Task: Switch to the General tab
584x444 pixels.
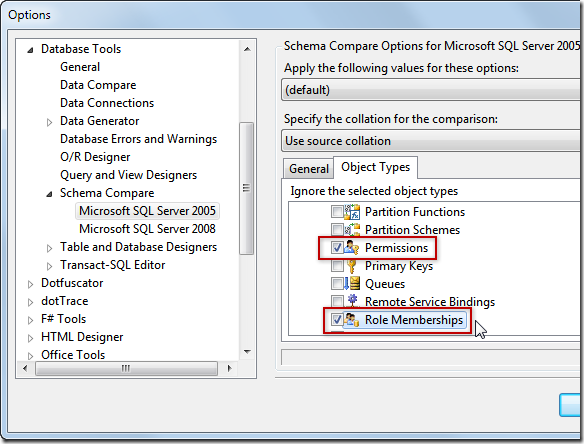Action: coord(309,169)
